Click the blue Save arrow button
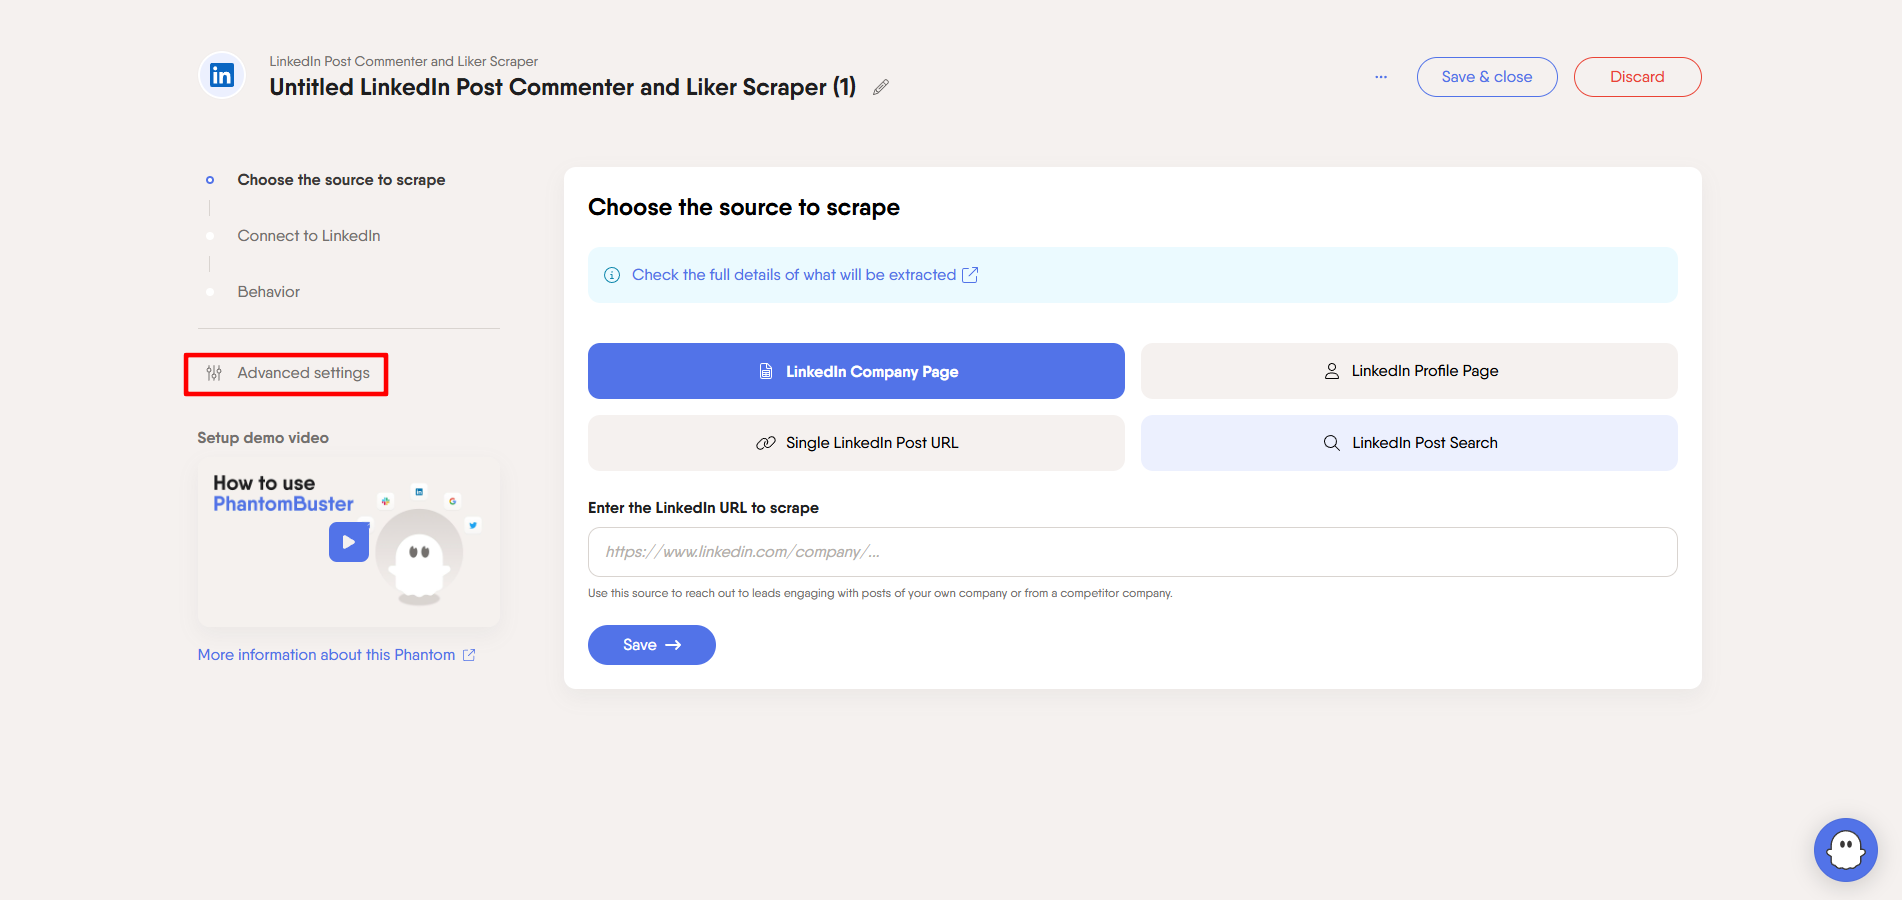The image size is (1902, 900). pos(651,645)
